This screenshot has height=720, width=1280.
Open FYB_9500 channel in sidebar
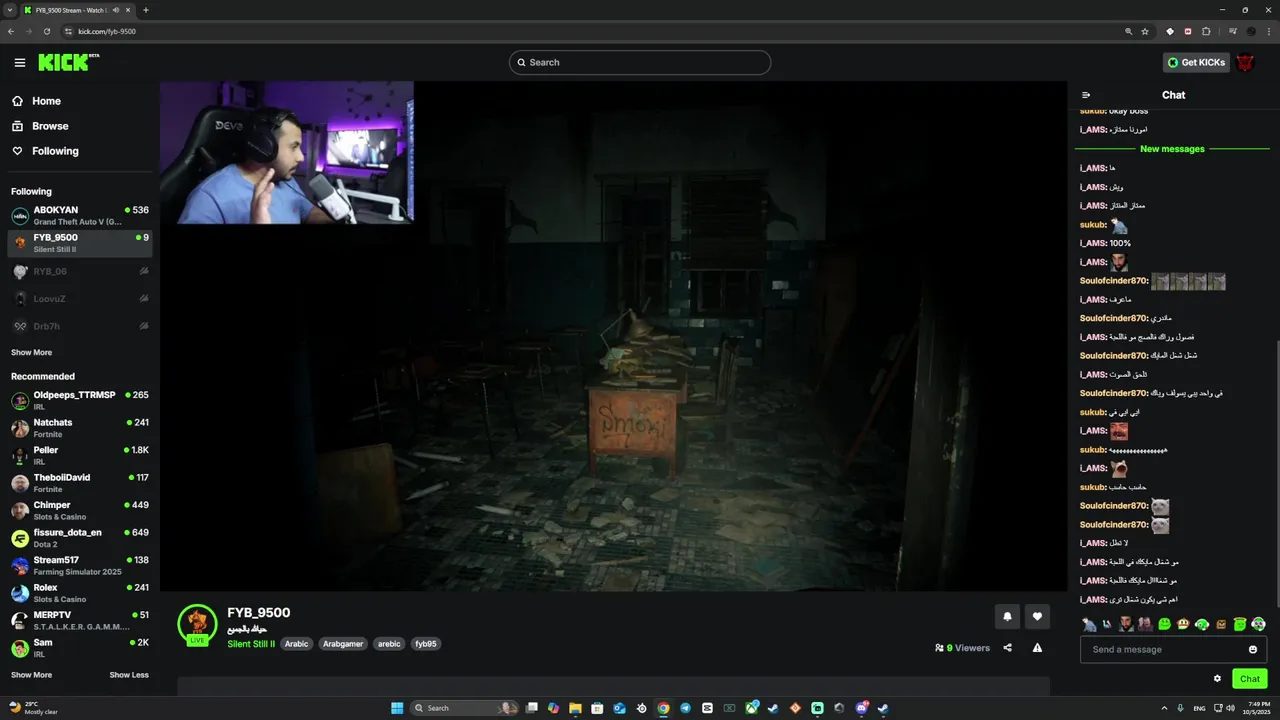[x=80, y=243]
